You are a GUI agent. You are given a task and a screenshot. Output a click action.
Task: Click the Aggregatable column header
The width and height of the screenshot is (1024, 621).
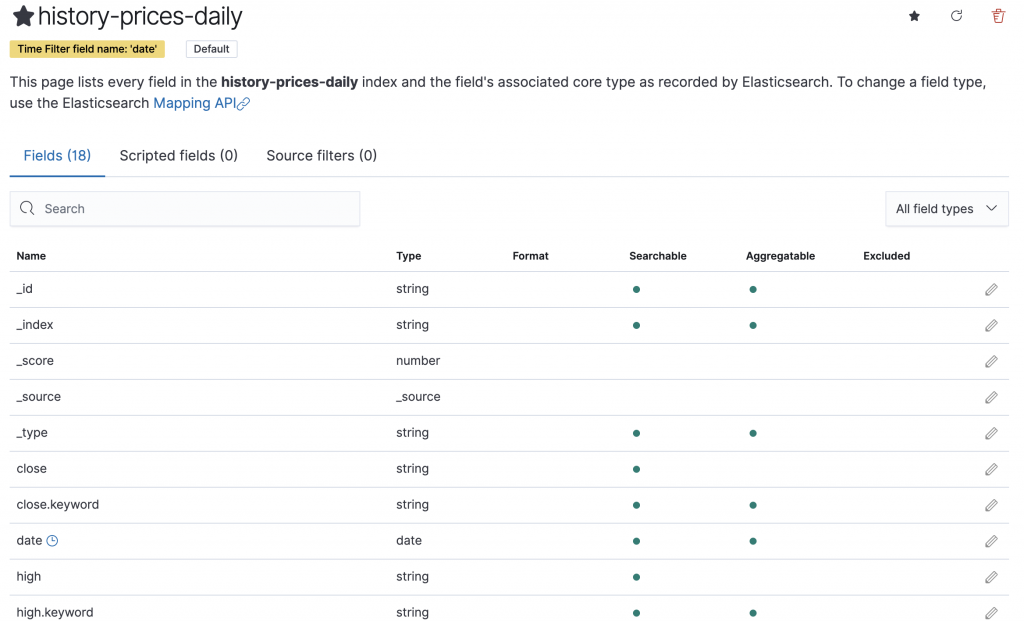coord(780,256)
